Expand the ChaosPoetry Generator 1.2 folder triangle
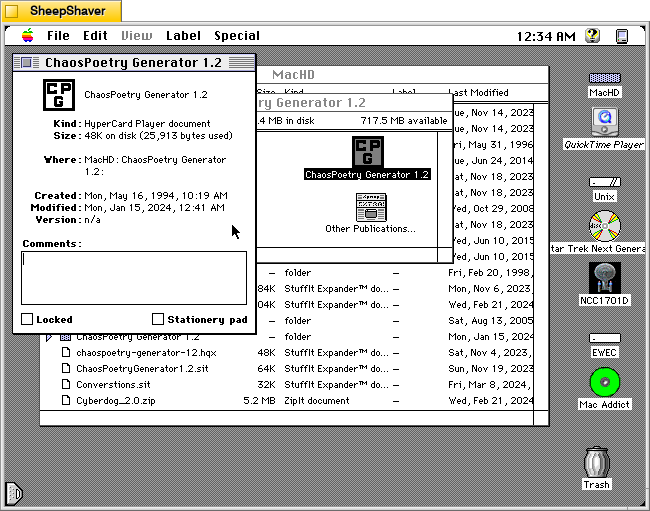This screenshot has width=650, height=511. 49,337
